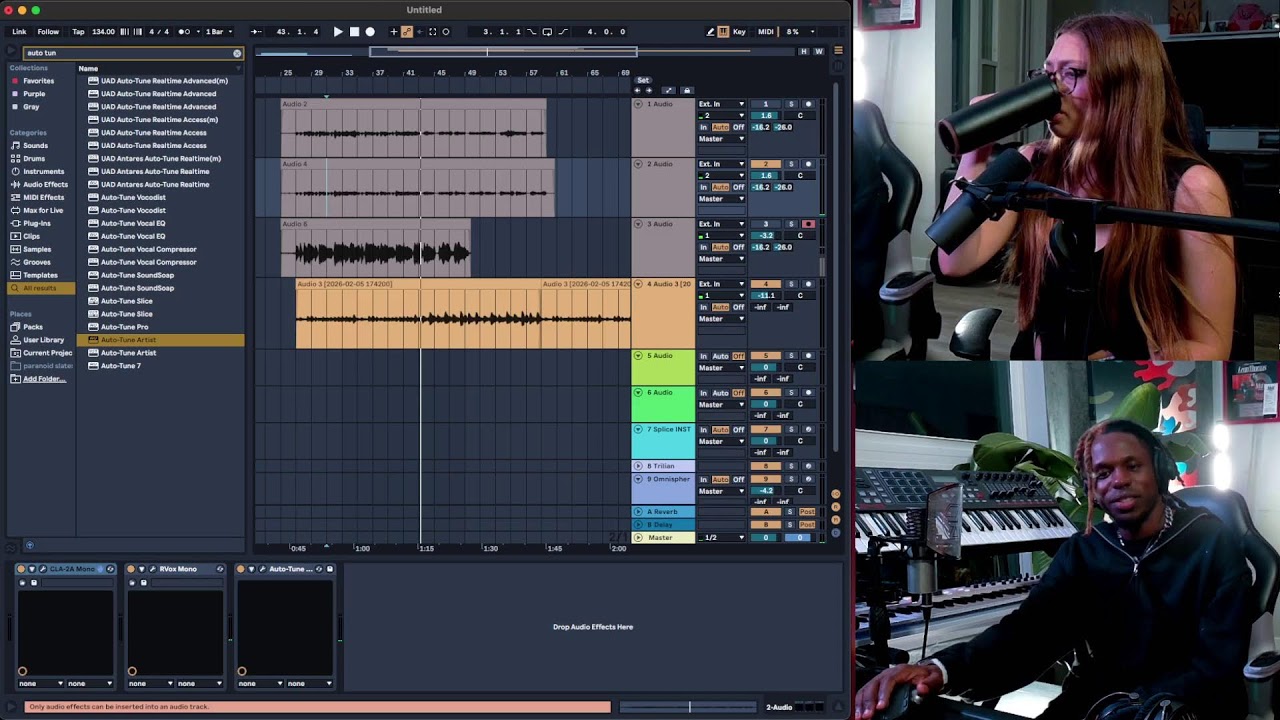1280x720 pixels.
Task: Toggle the Link button
Action: pyautogui.click(x=19, y=32)
